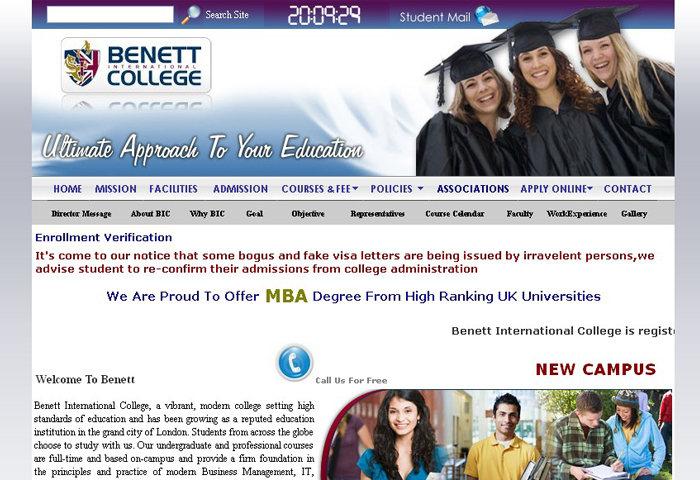
Task: Expand the Apply Online dropdown menu
Action: click(556, 189)
